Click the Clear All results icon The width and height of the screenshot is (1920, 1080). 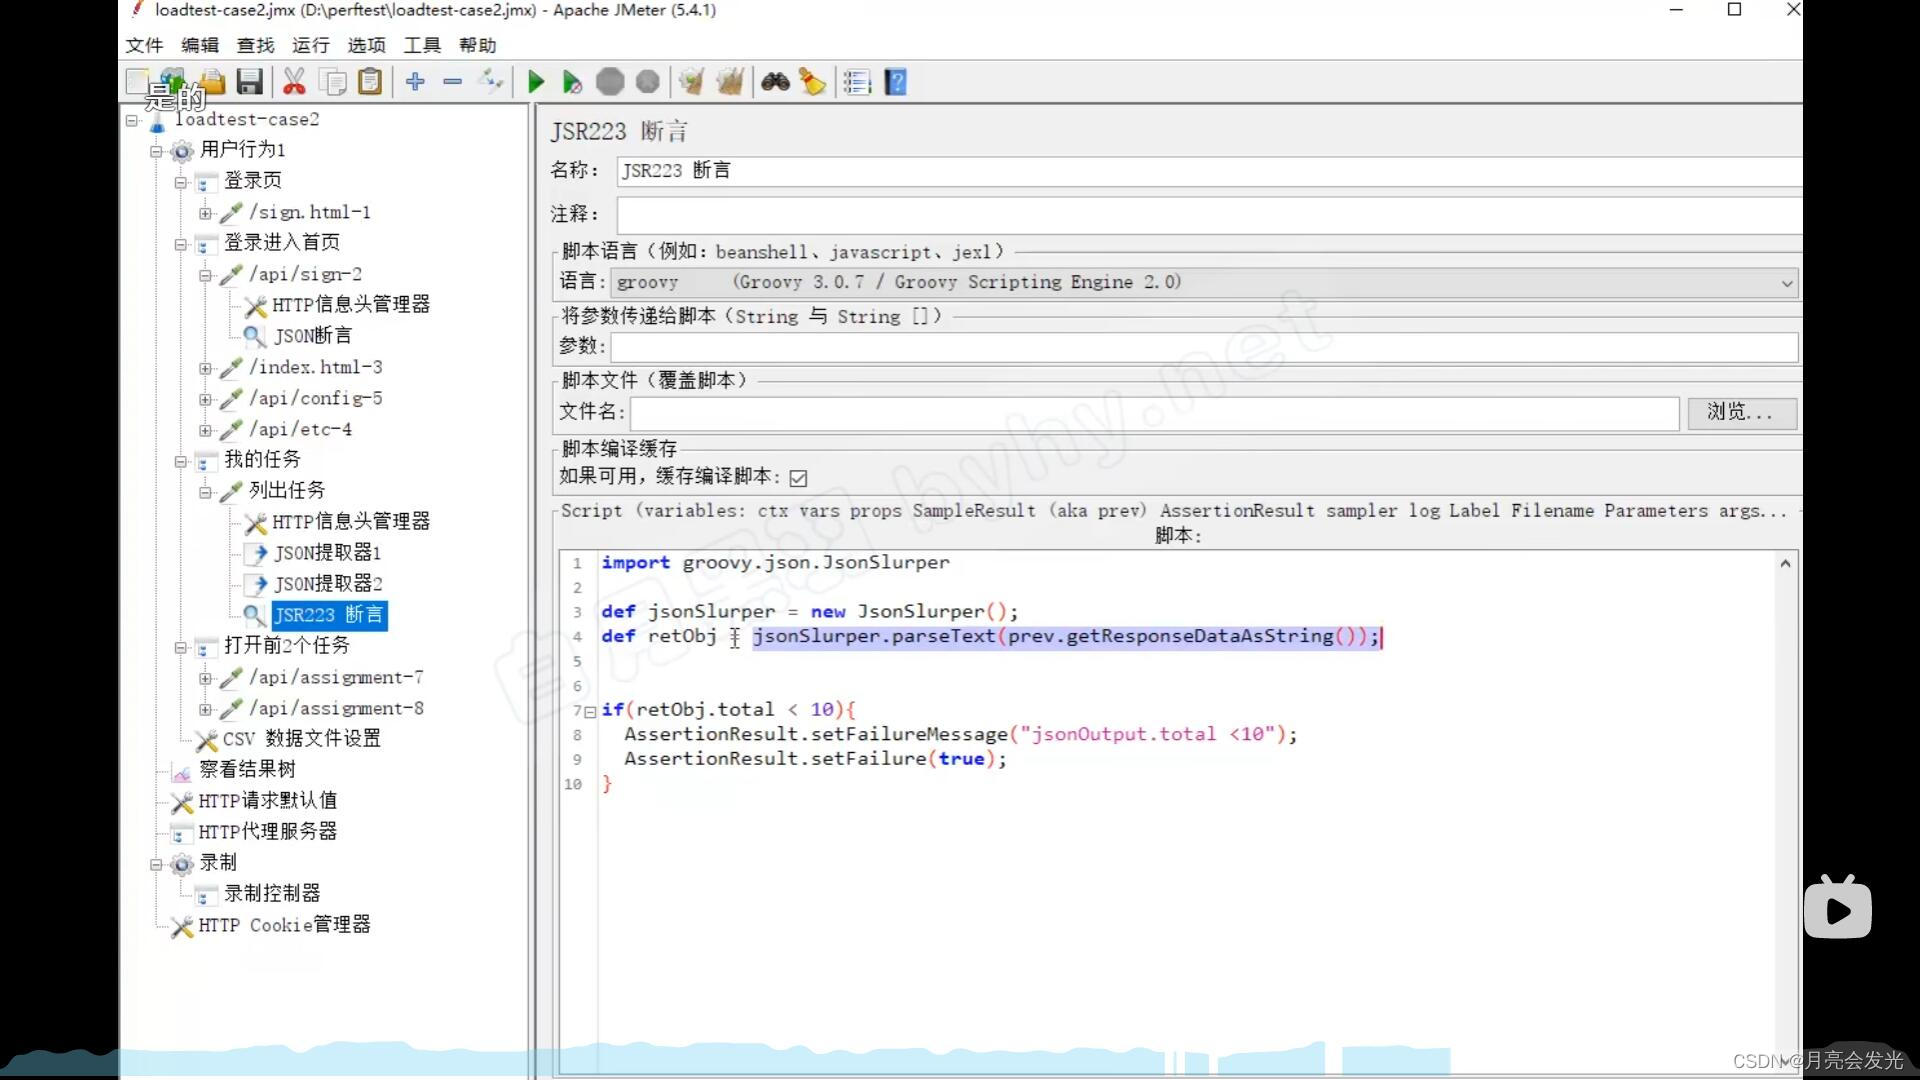[x=730, y=82]
